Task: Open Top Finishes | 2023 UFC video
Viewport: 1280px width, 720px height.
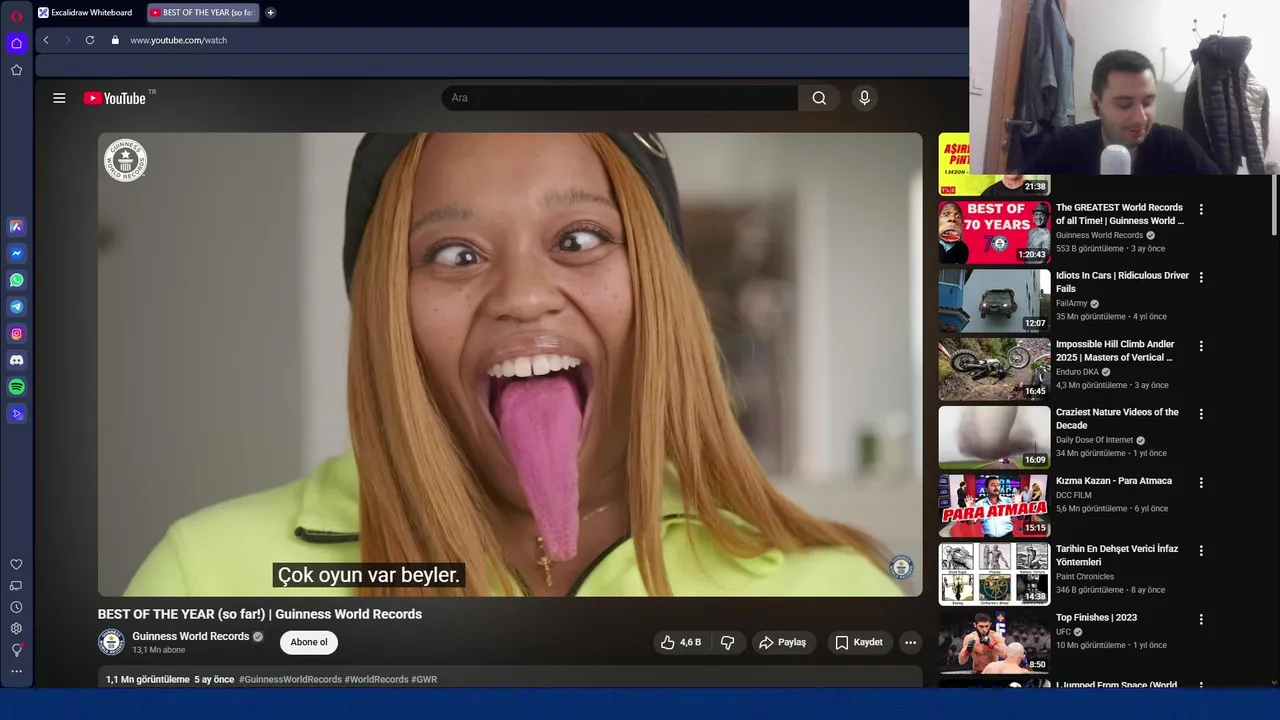Action: (x=1096, y=618)
